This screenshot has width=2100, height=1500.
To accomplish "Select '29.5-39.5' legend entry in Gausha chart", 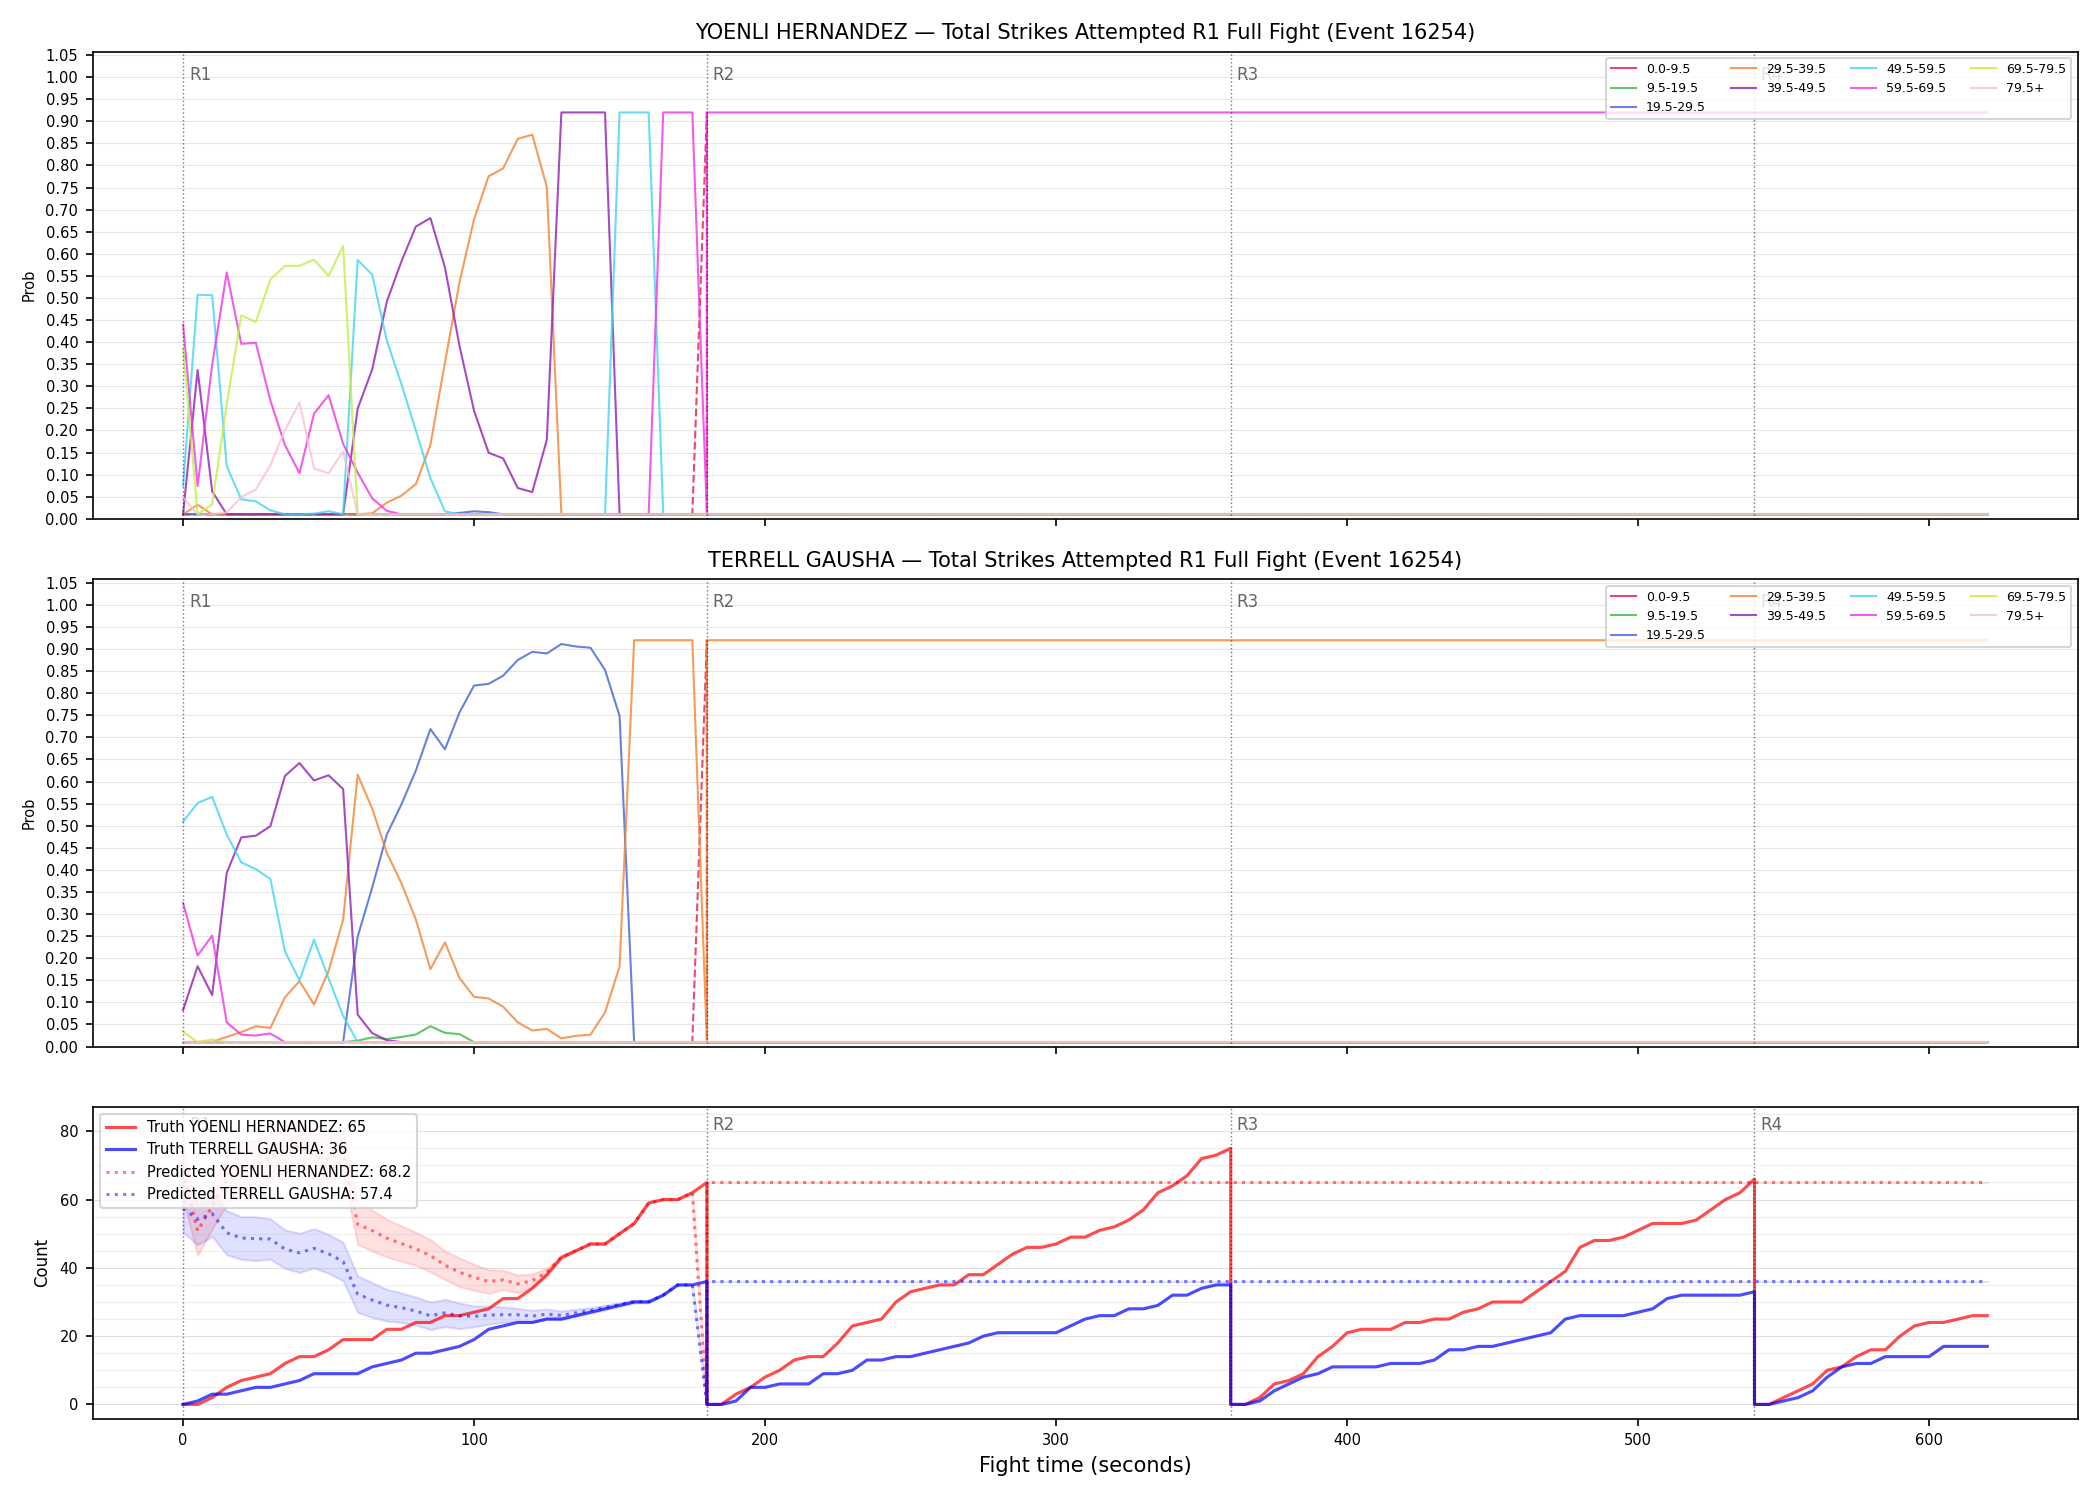I will [1778, 597].
